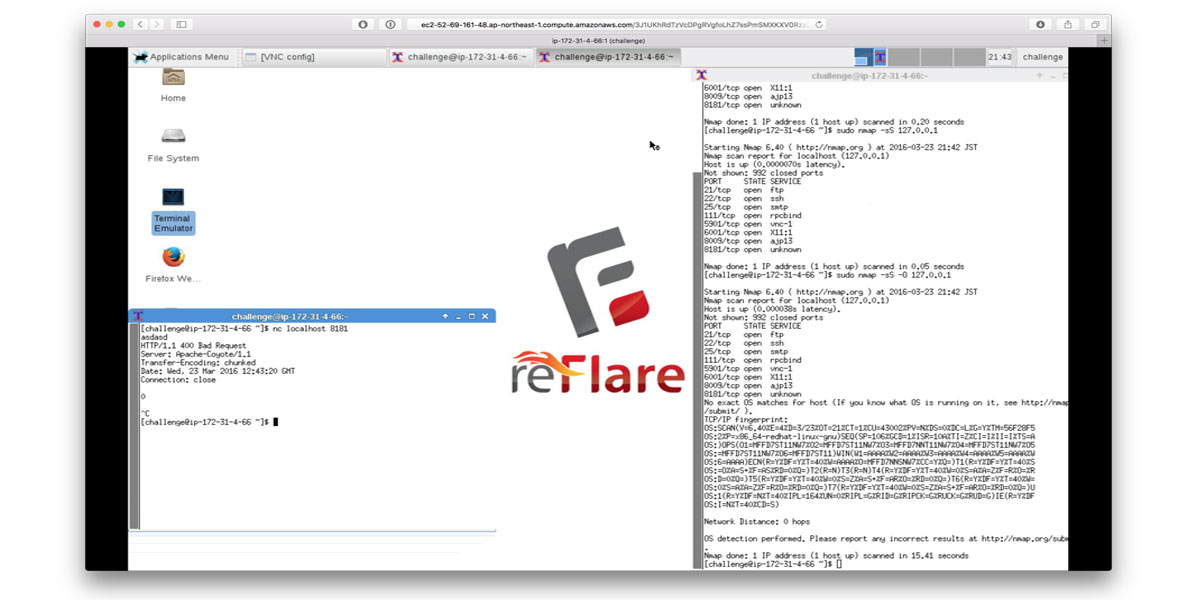Click the last prompt in the right terminal
Screen dimensions: 1200x600
click(x=773, y=564)
